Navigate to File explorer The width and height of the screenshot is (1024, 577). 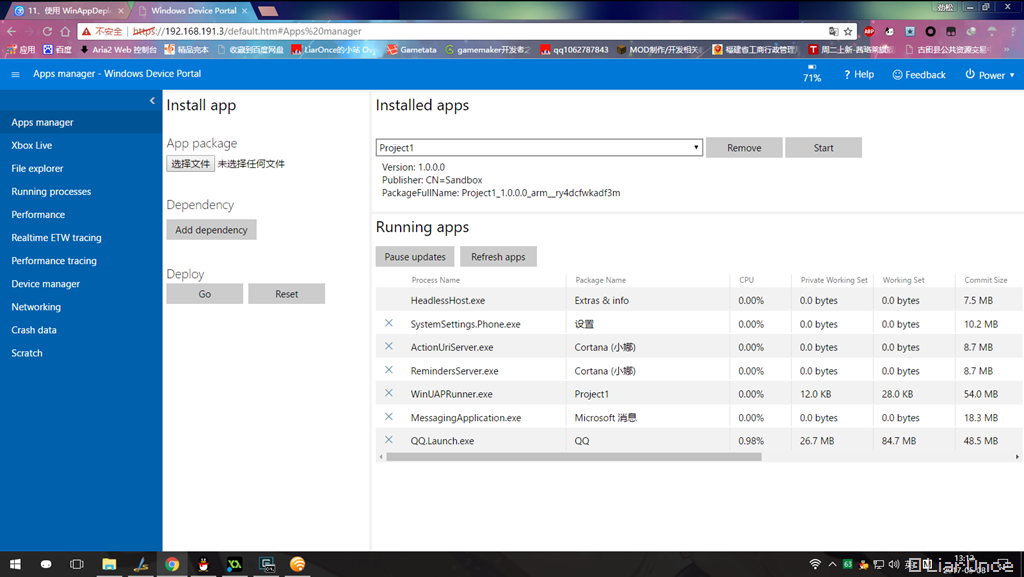point(37,168)
